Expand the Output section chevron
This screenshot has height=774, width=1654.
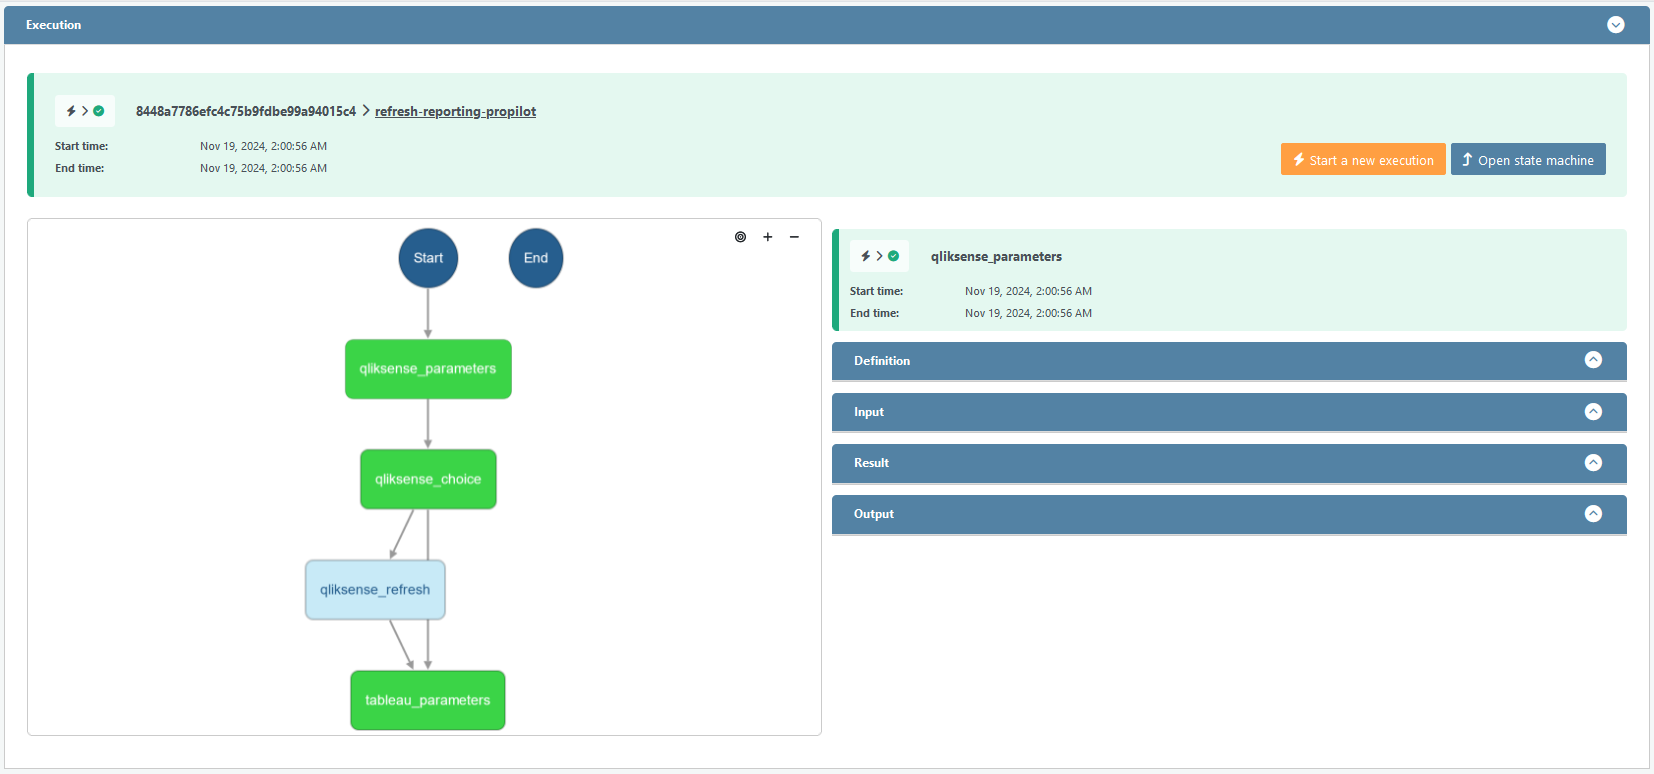pos(1593,514)
